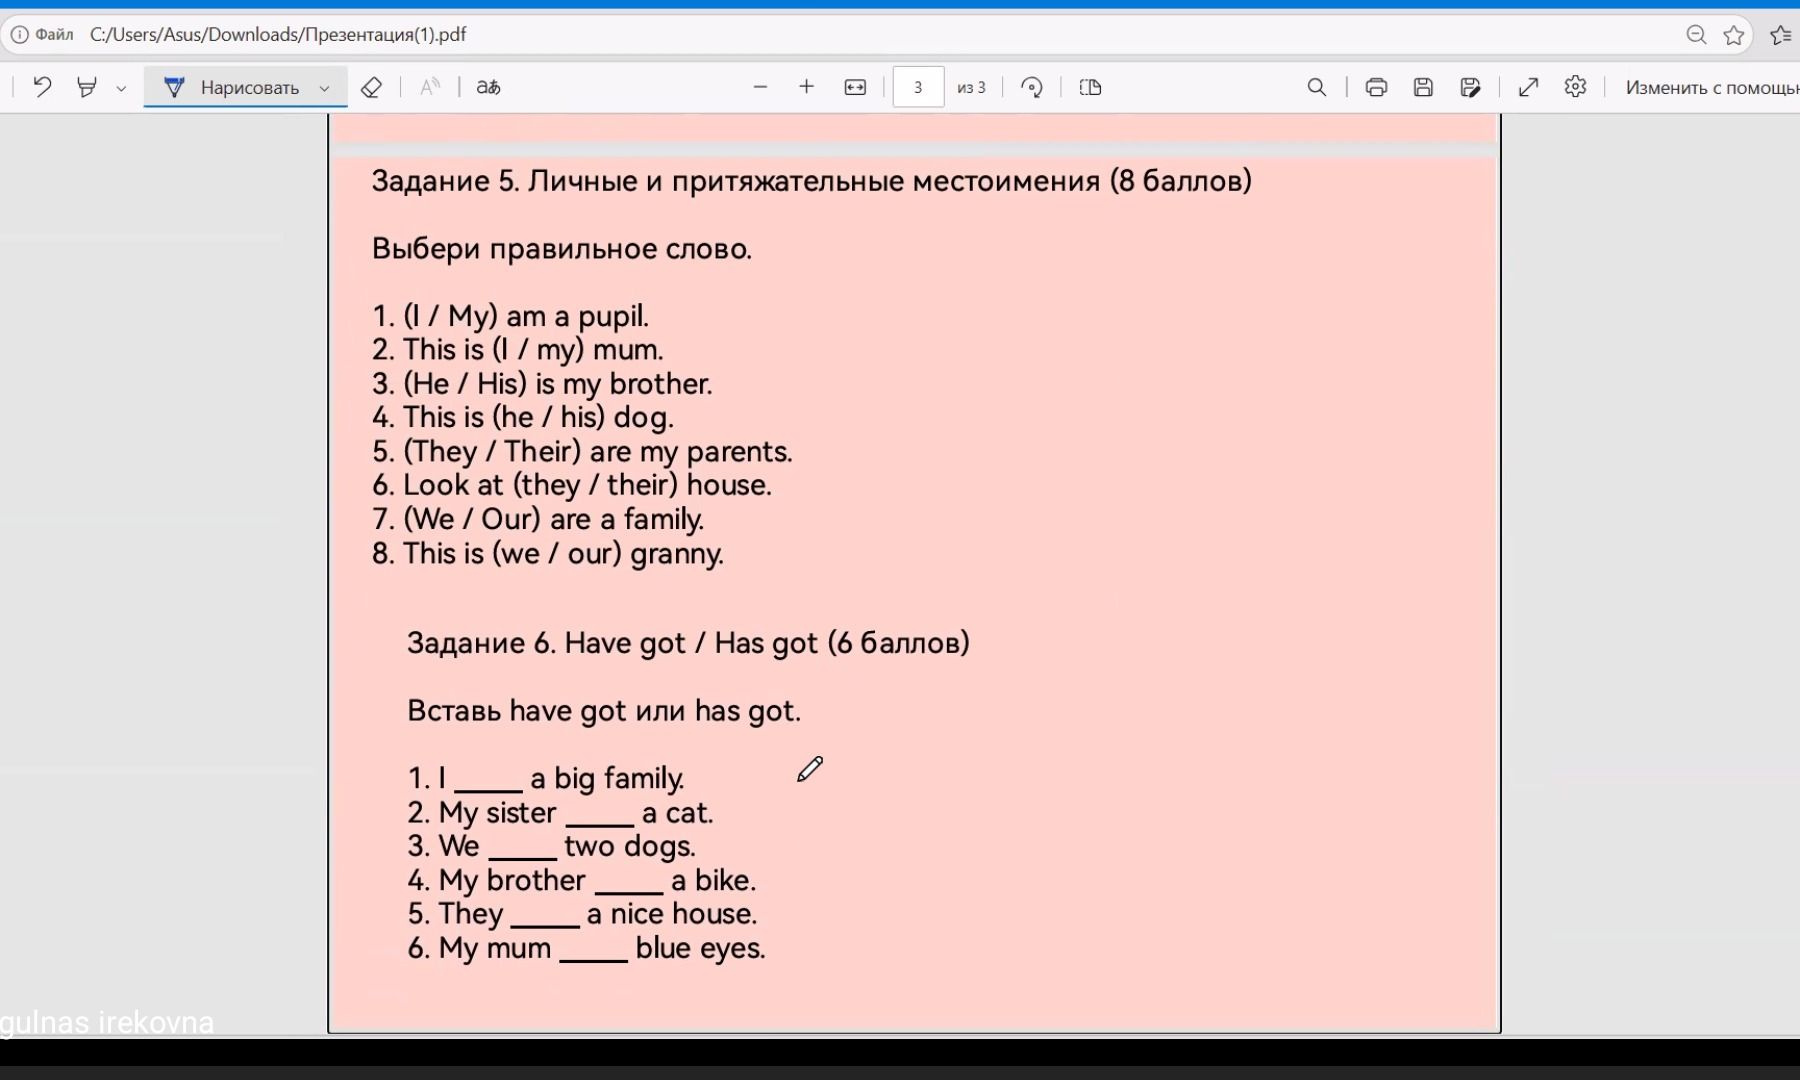Screen dimensions: 1800x1080
Task: Click Изменить с помощью button
Action: [1712, 87]
